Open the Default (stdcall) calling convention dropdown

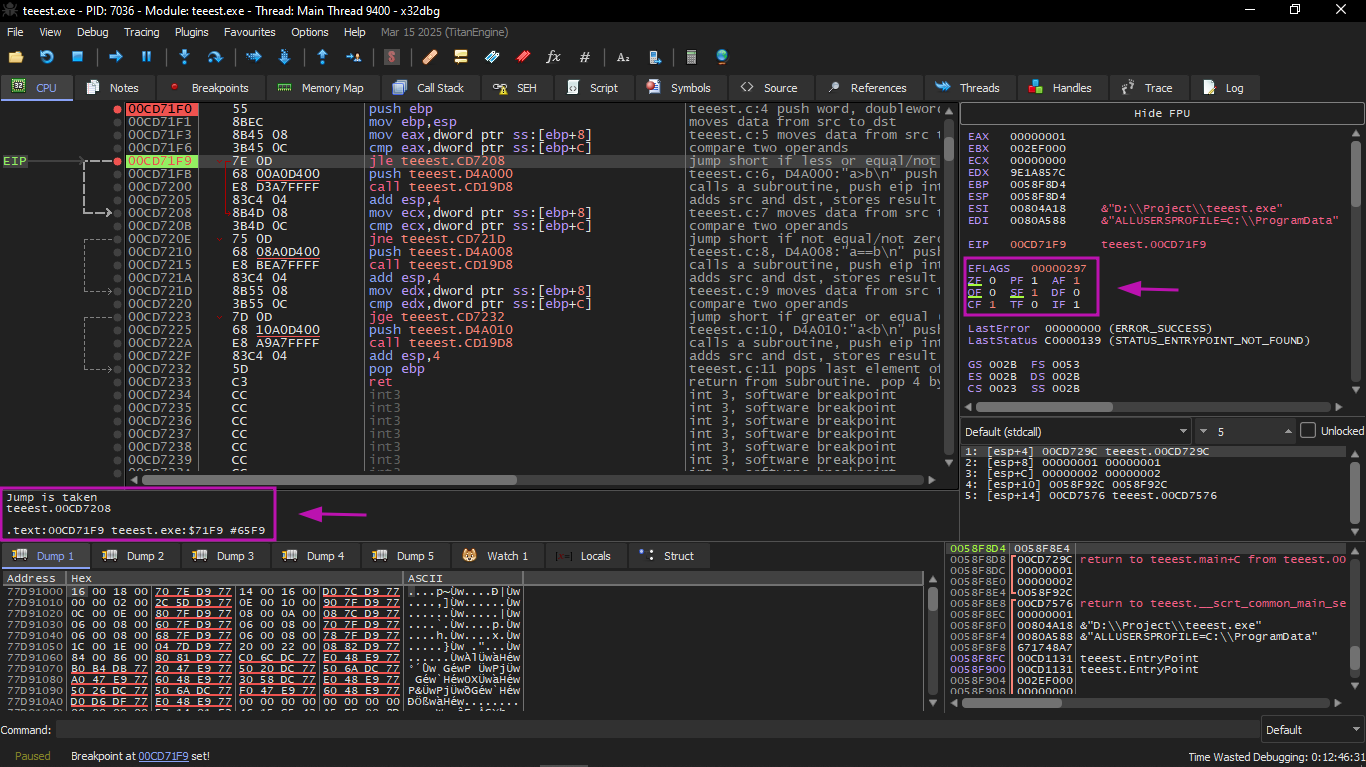click(1075, 431)
